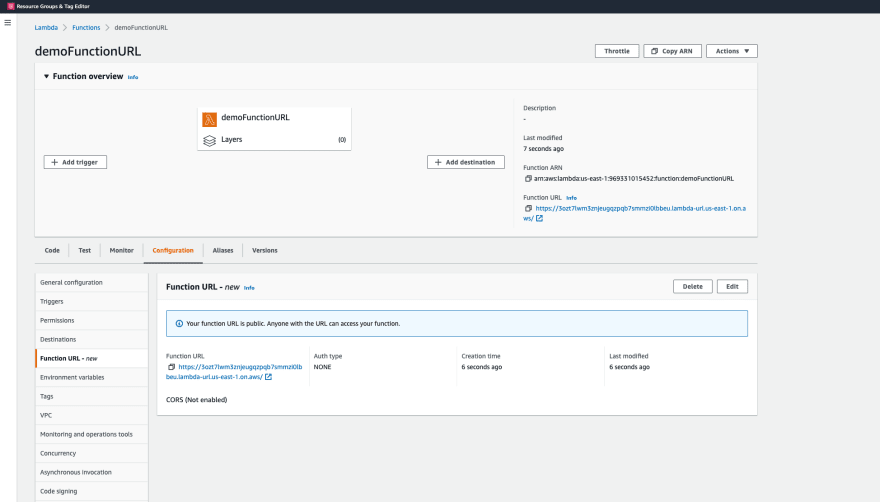880x502 pixels.
Task: Select the Configuration tab
Action: (x=173, y=250)
